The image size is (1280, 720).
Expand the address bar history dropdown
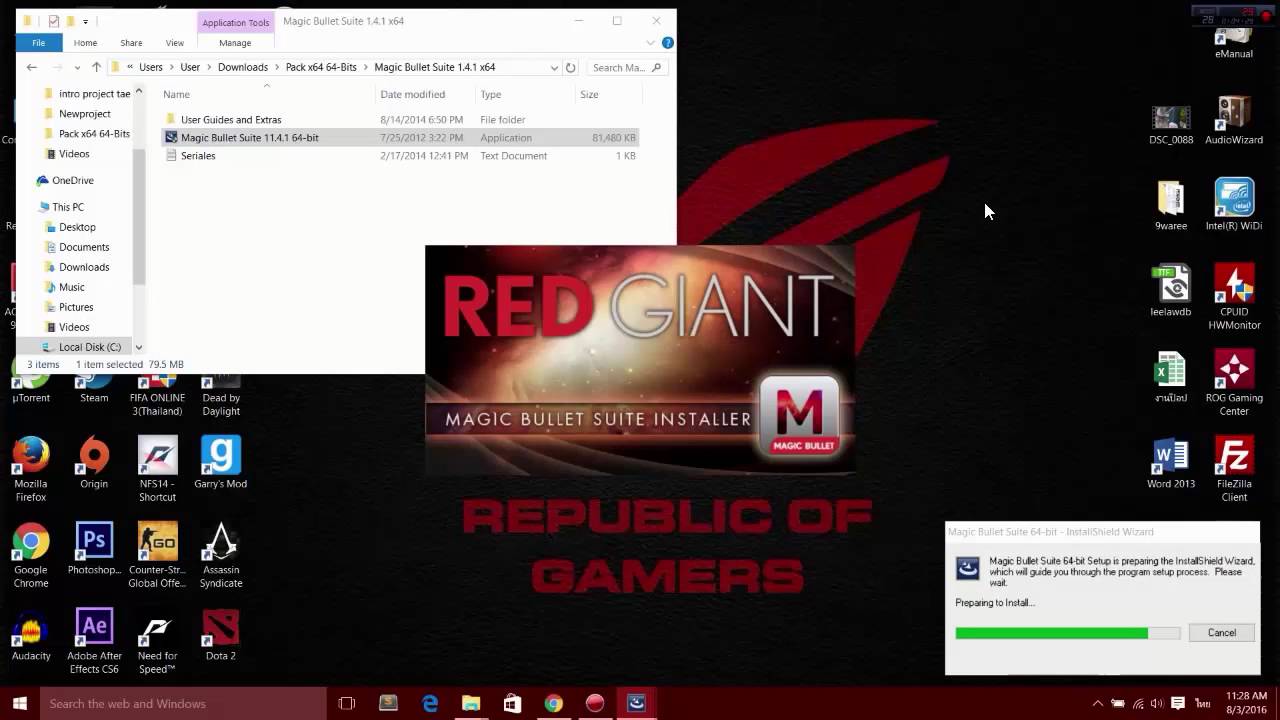(x=553, y=67)
